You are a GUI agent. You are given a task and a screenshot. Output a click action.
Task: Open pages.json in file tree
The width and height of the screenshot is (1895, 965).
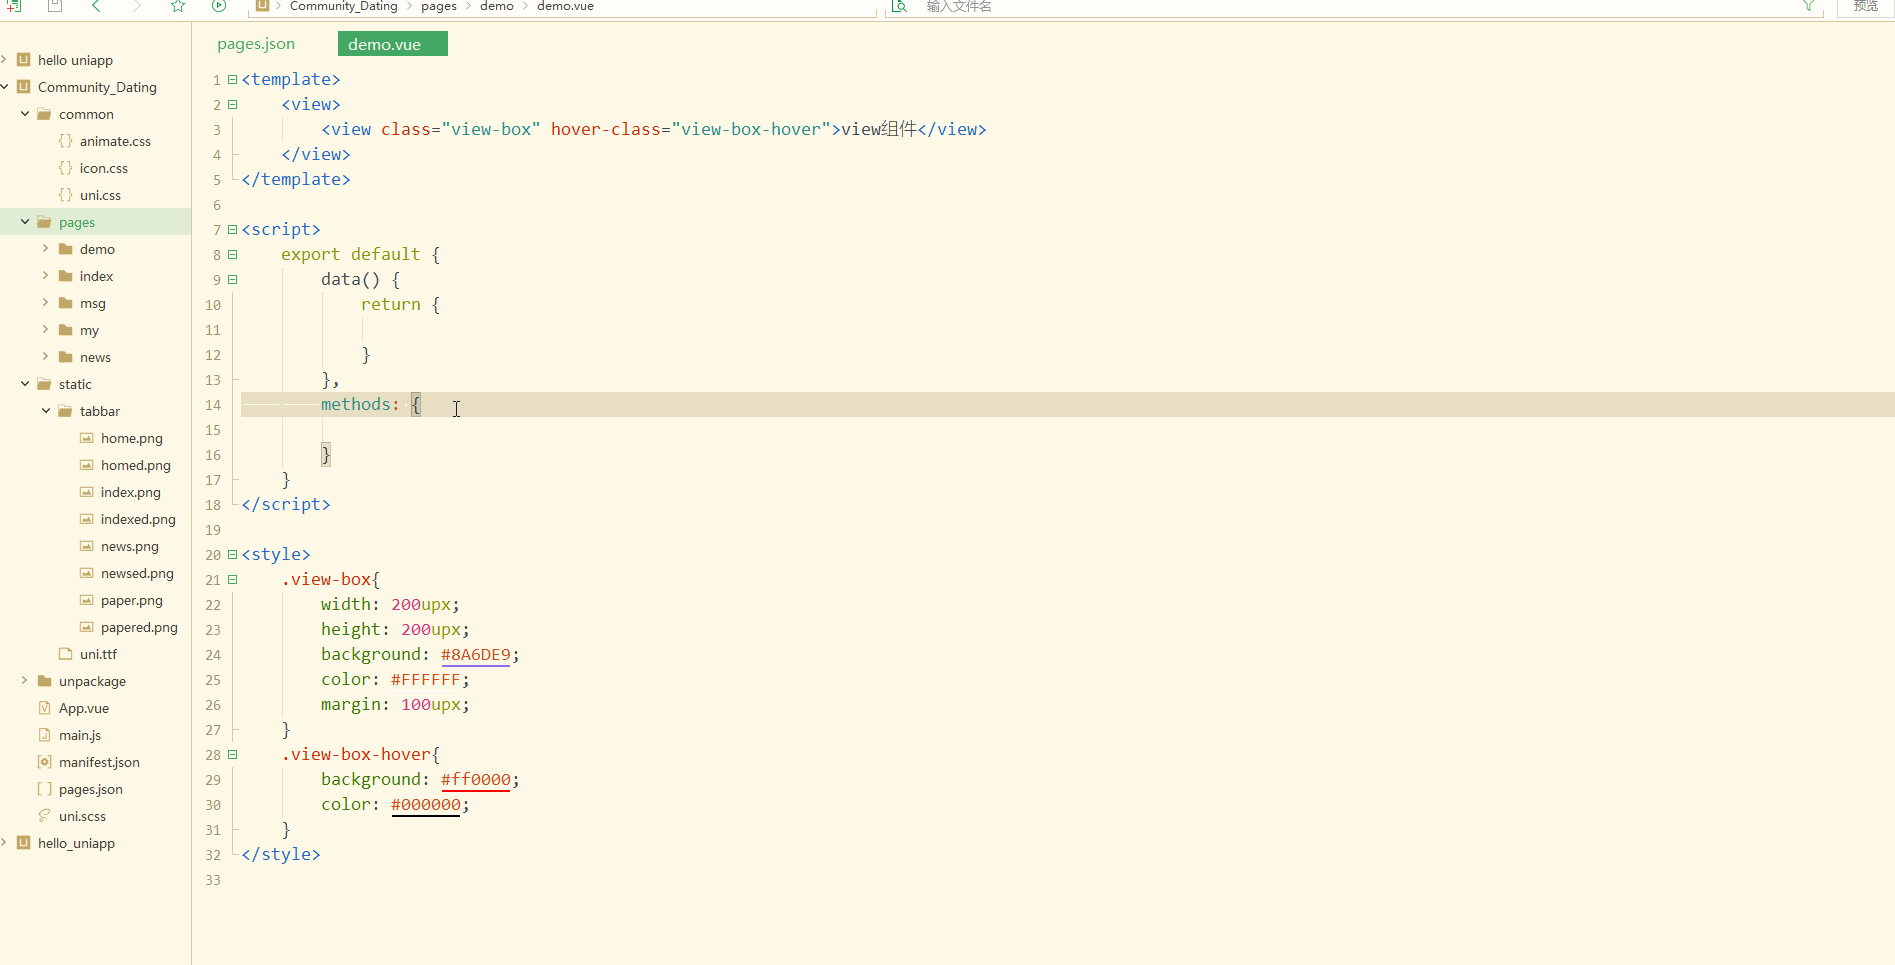pos(91,789)
